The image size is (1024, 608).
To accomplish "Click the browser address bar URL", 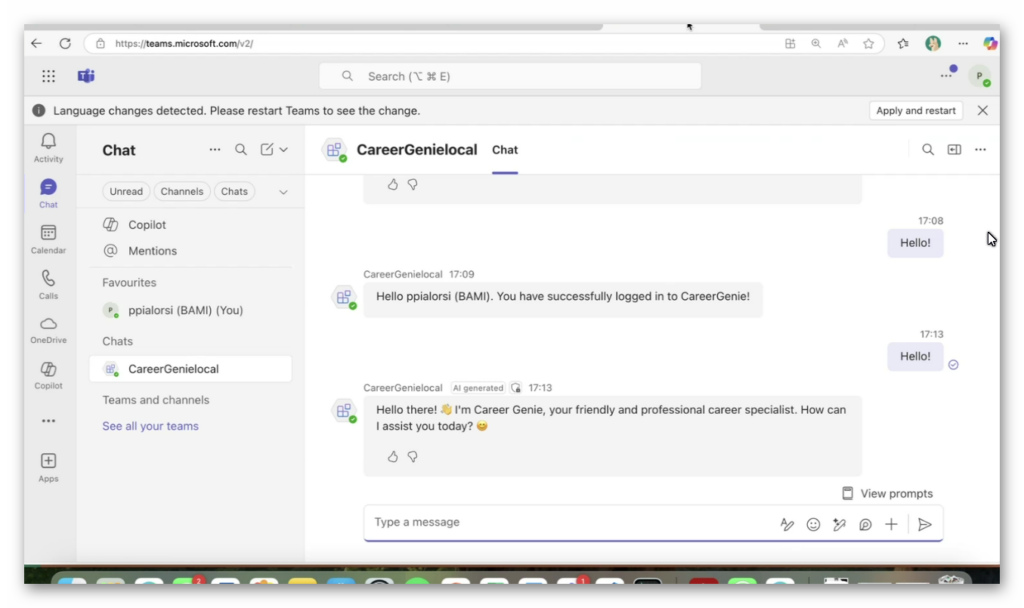I will pos(184,44).
